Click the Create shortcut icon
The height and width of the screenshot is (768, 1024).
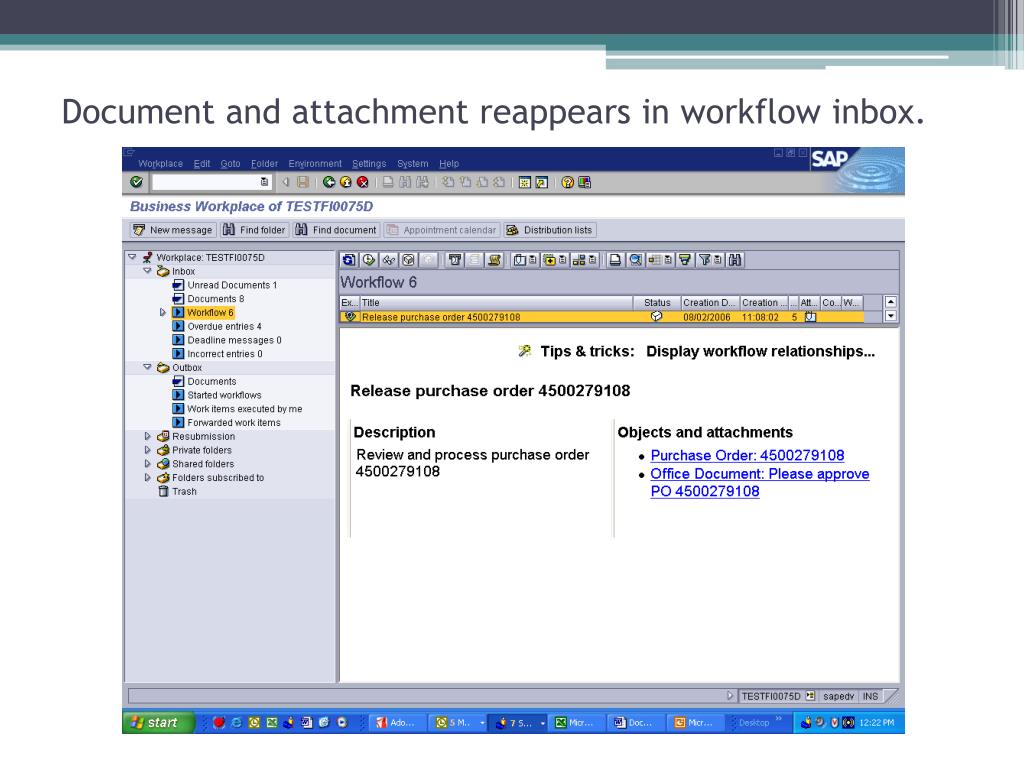(541, 182)
